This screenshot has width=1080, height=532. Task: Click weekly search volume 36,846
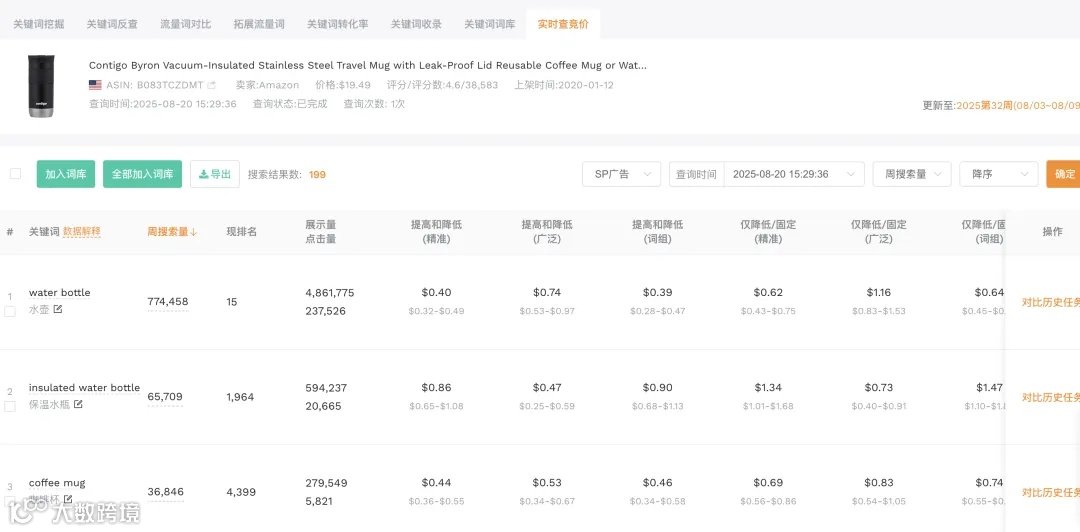pos(165,492)
